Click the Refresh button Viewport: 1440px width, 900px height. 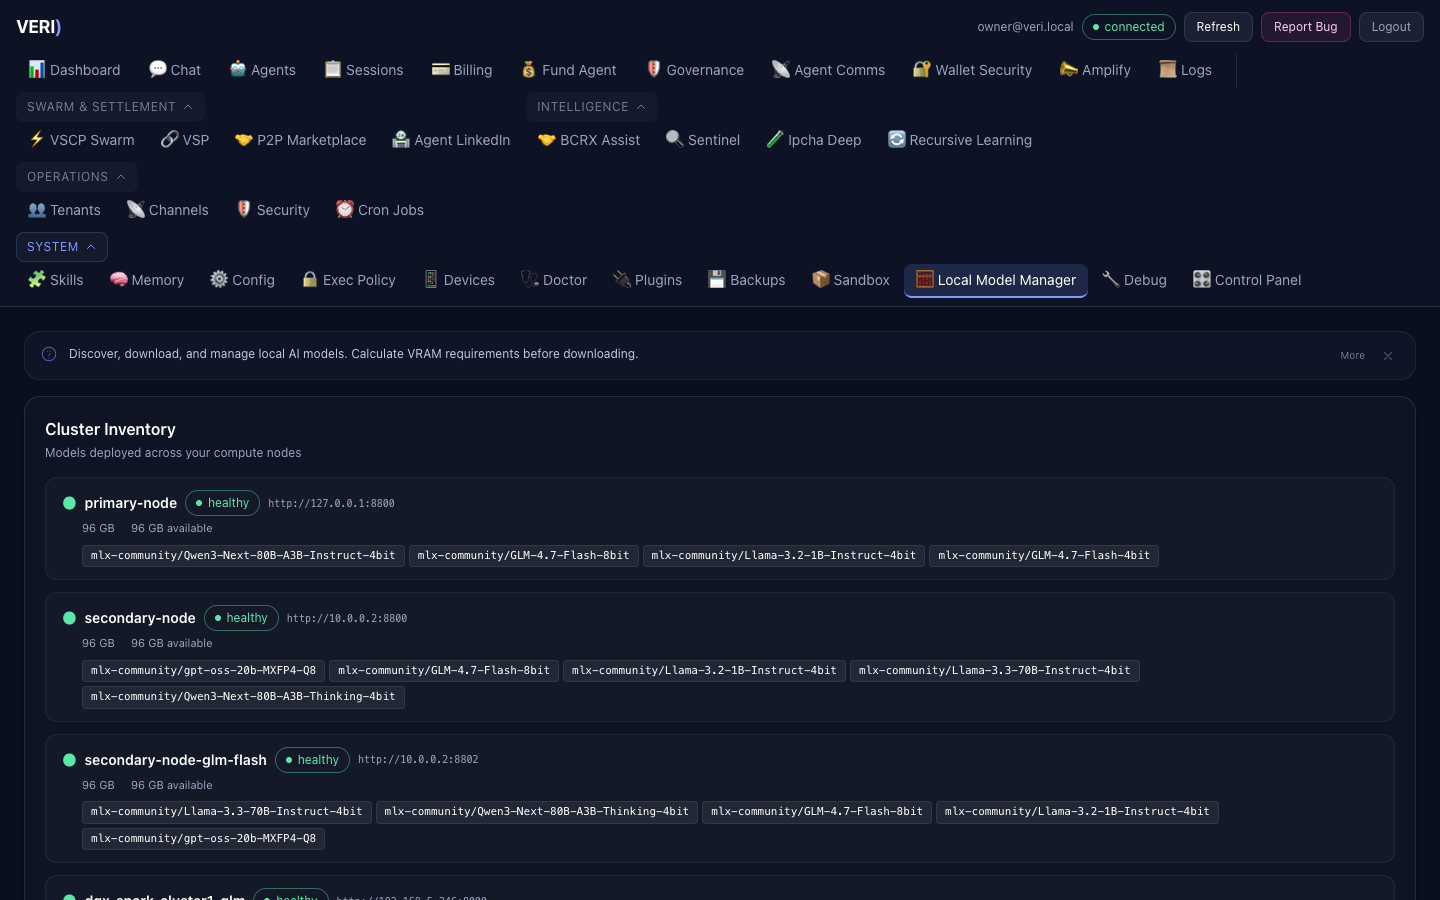tap(1218, 27)
